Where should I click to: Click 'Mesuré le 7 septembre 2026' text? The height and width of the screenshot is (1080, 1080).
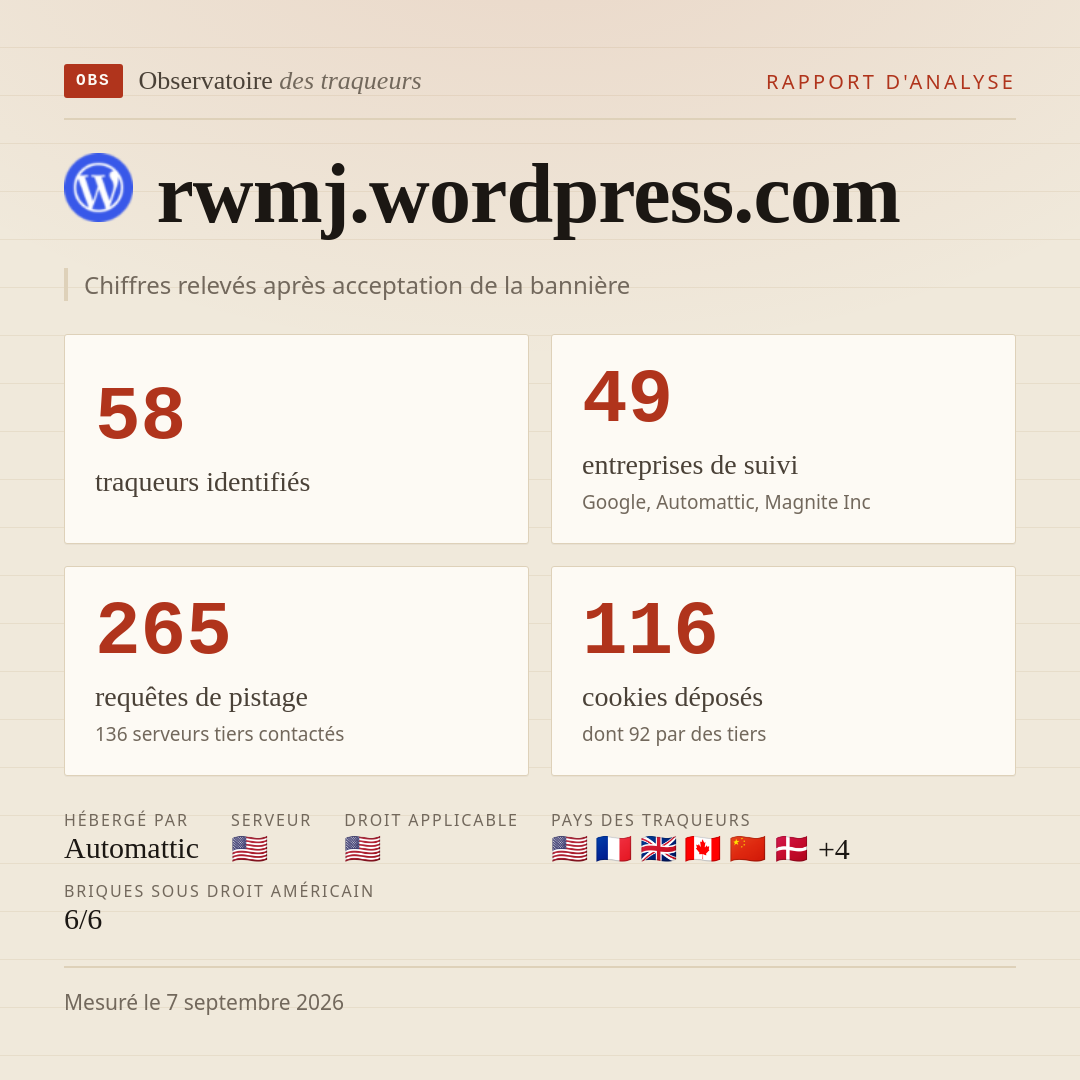point(204,1002)
